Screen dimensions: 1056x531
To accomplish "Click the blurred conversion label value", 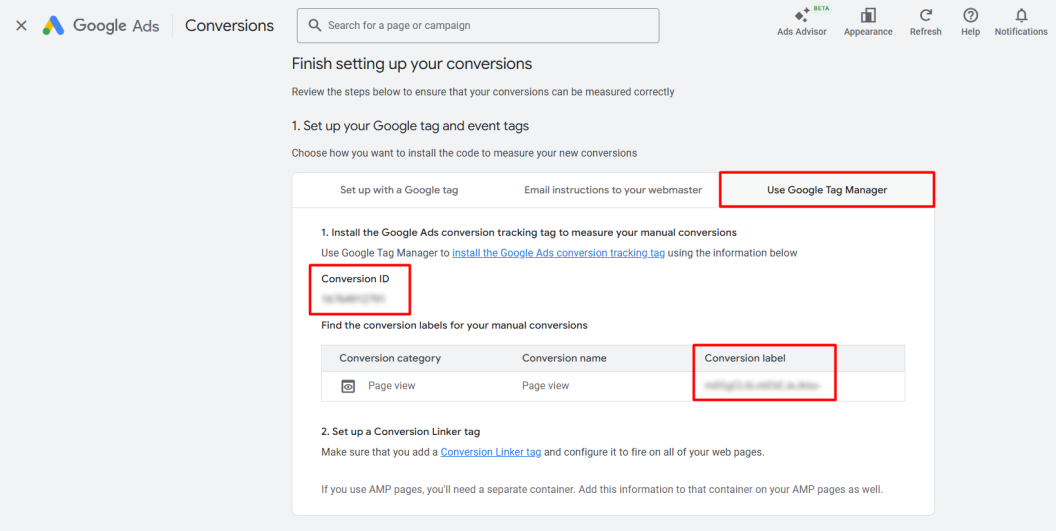I will coord(762,385).
